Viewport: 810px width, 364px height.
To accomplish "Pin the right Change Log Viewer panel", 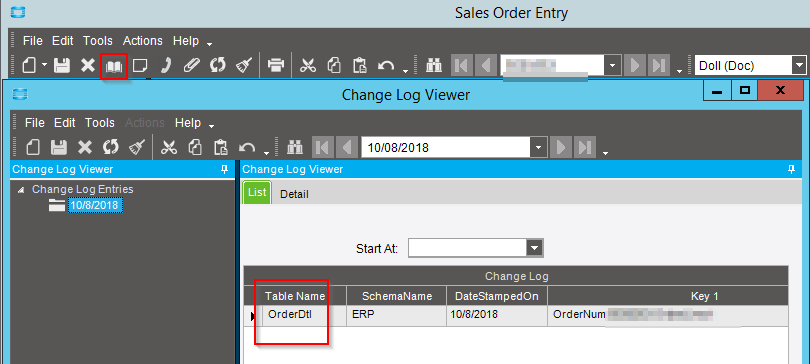I will pyautogui.click(x=791, y=169).
